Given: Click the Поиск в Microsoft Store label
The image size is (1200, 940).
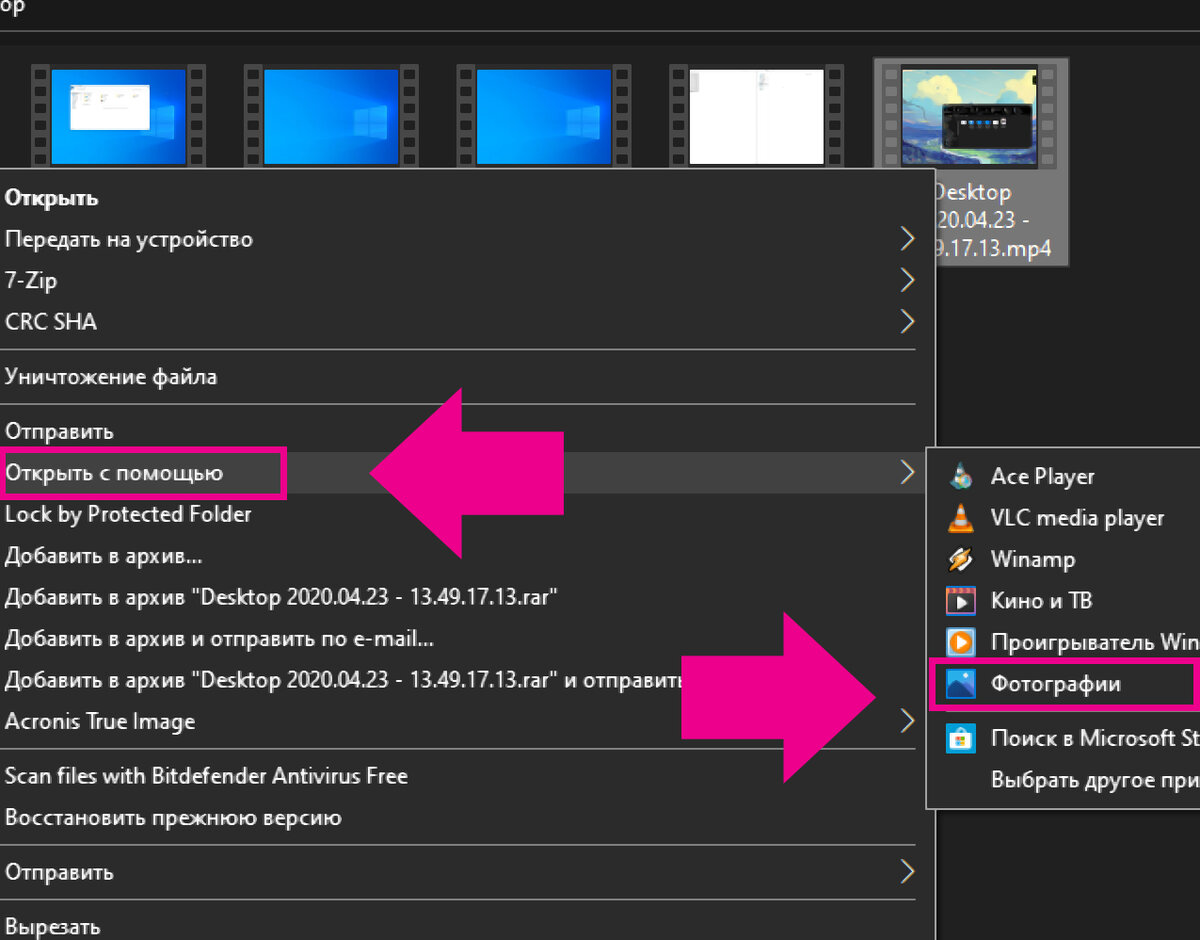Looking at the screenshot, I should [1095, 738].
